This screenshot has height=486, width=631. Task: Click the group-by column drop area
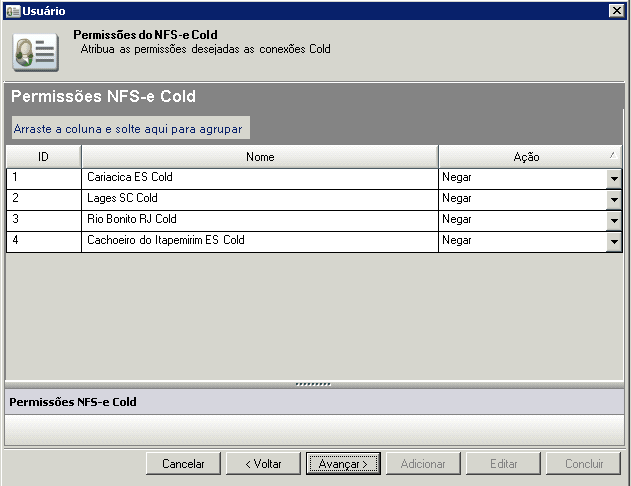click(128, 130)
